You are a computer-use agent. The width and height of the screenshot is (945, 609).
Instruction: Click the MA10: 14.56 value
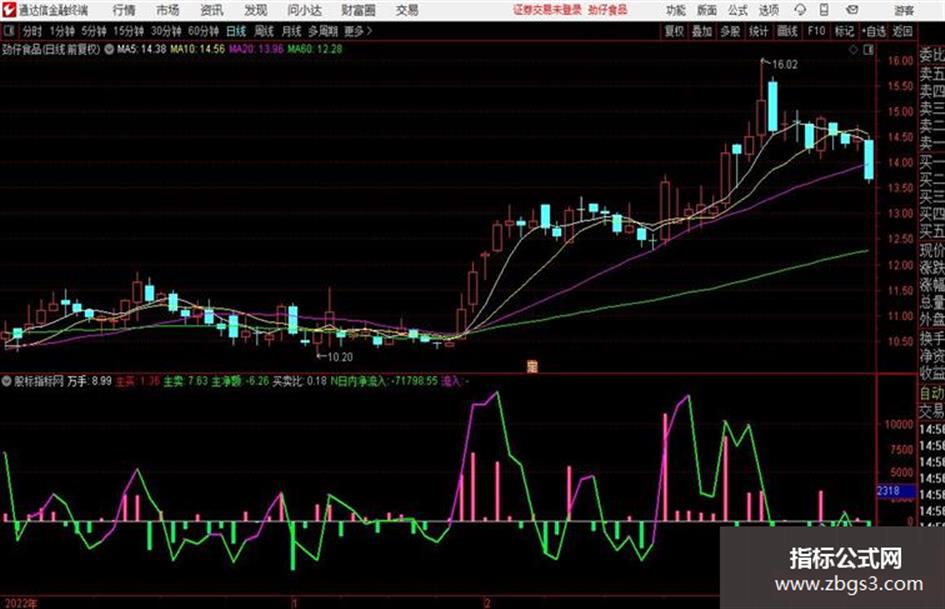[197, 49]
